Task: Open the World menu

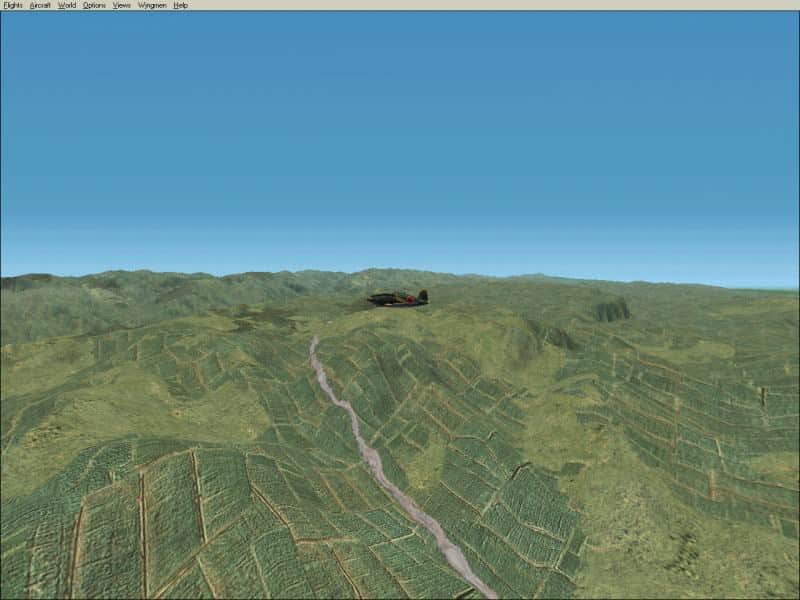Action: point(67,5)
